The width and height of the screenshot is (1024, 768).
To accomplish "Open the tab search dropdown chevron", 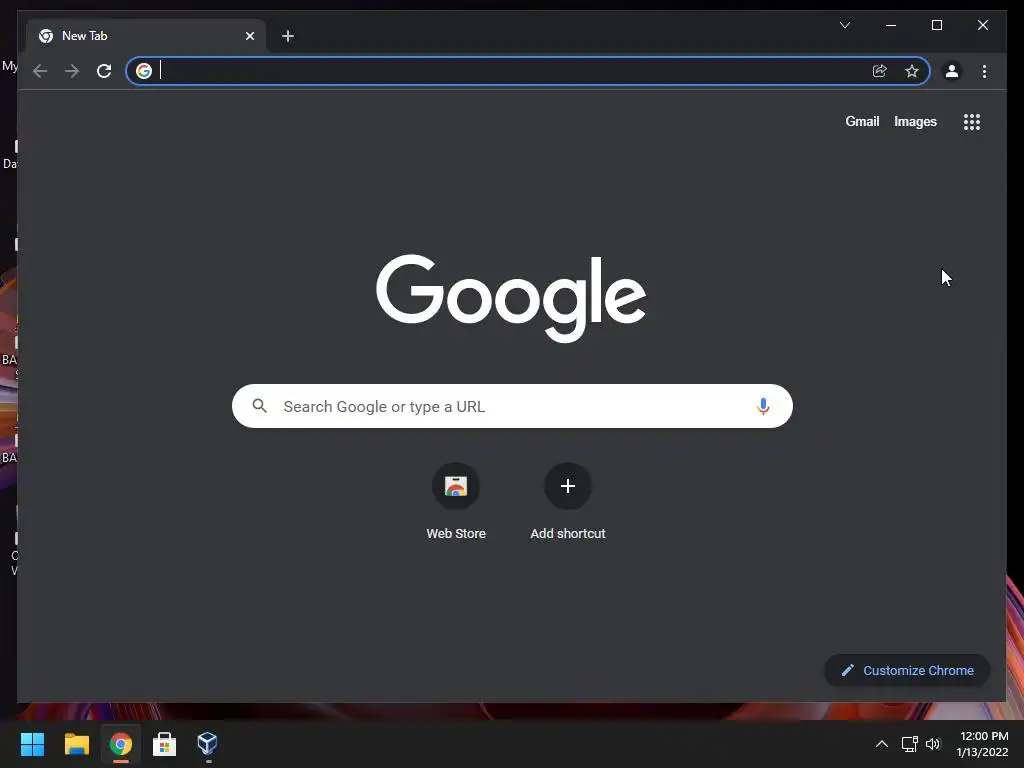I will coord(844,25).
